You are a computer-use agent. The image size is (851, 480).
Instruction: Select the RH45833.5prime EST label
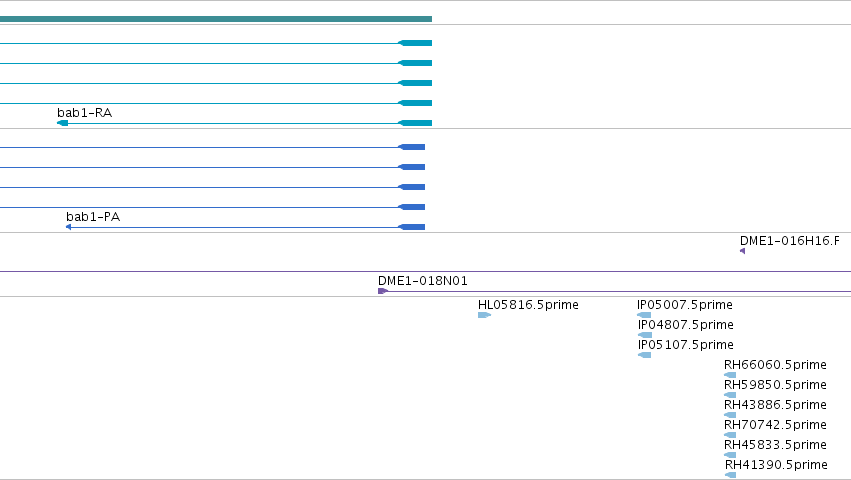(x=775, y=445)
